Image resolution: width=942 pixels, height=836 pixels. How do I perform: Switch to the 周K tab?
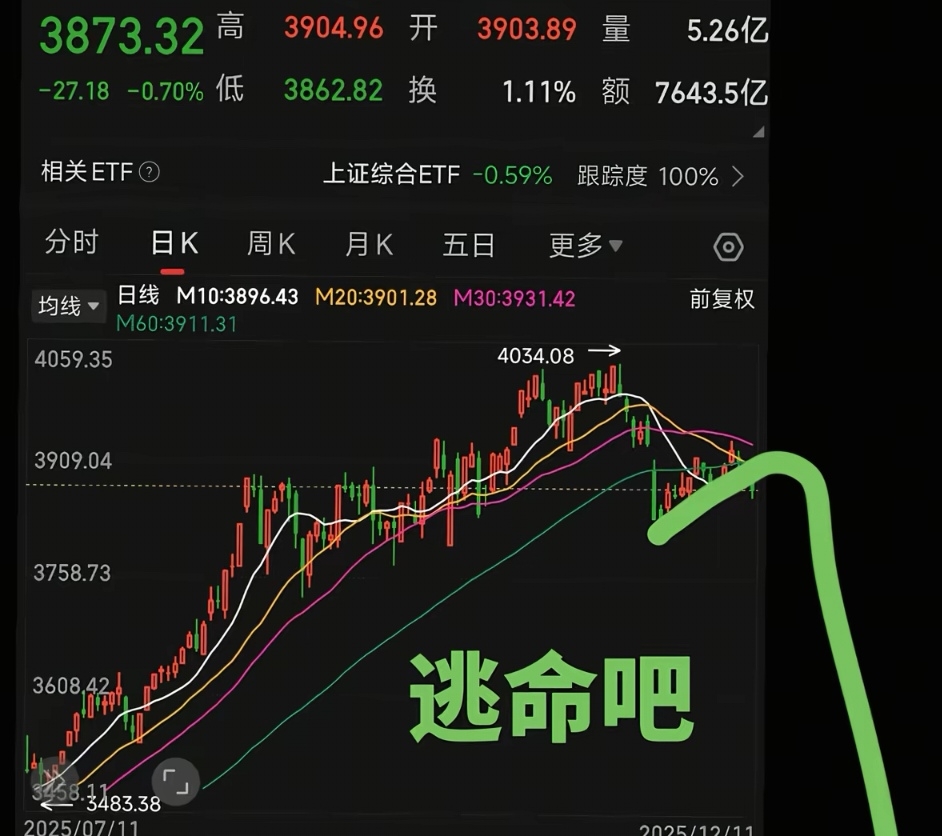(x=271, y=244)
